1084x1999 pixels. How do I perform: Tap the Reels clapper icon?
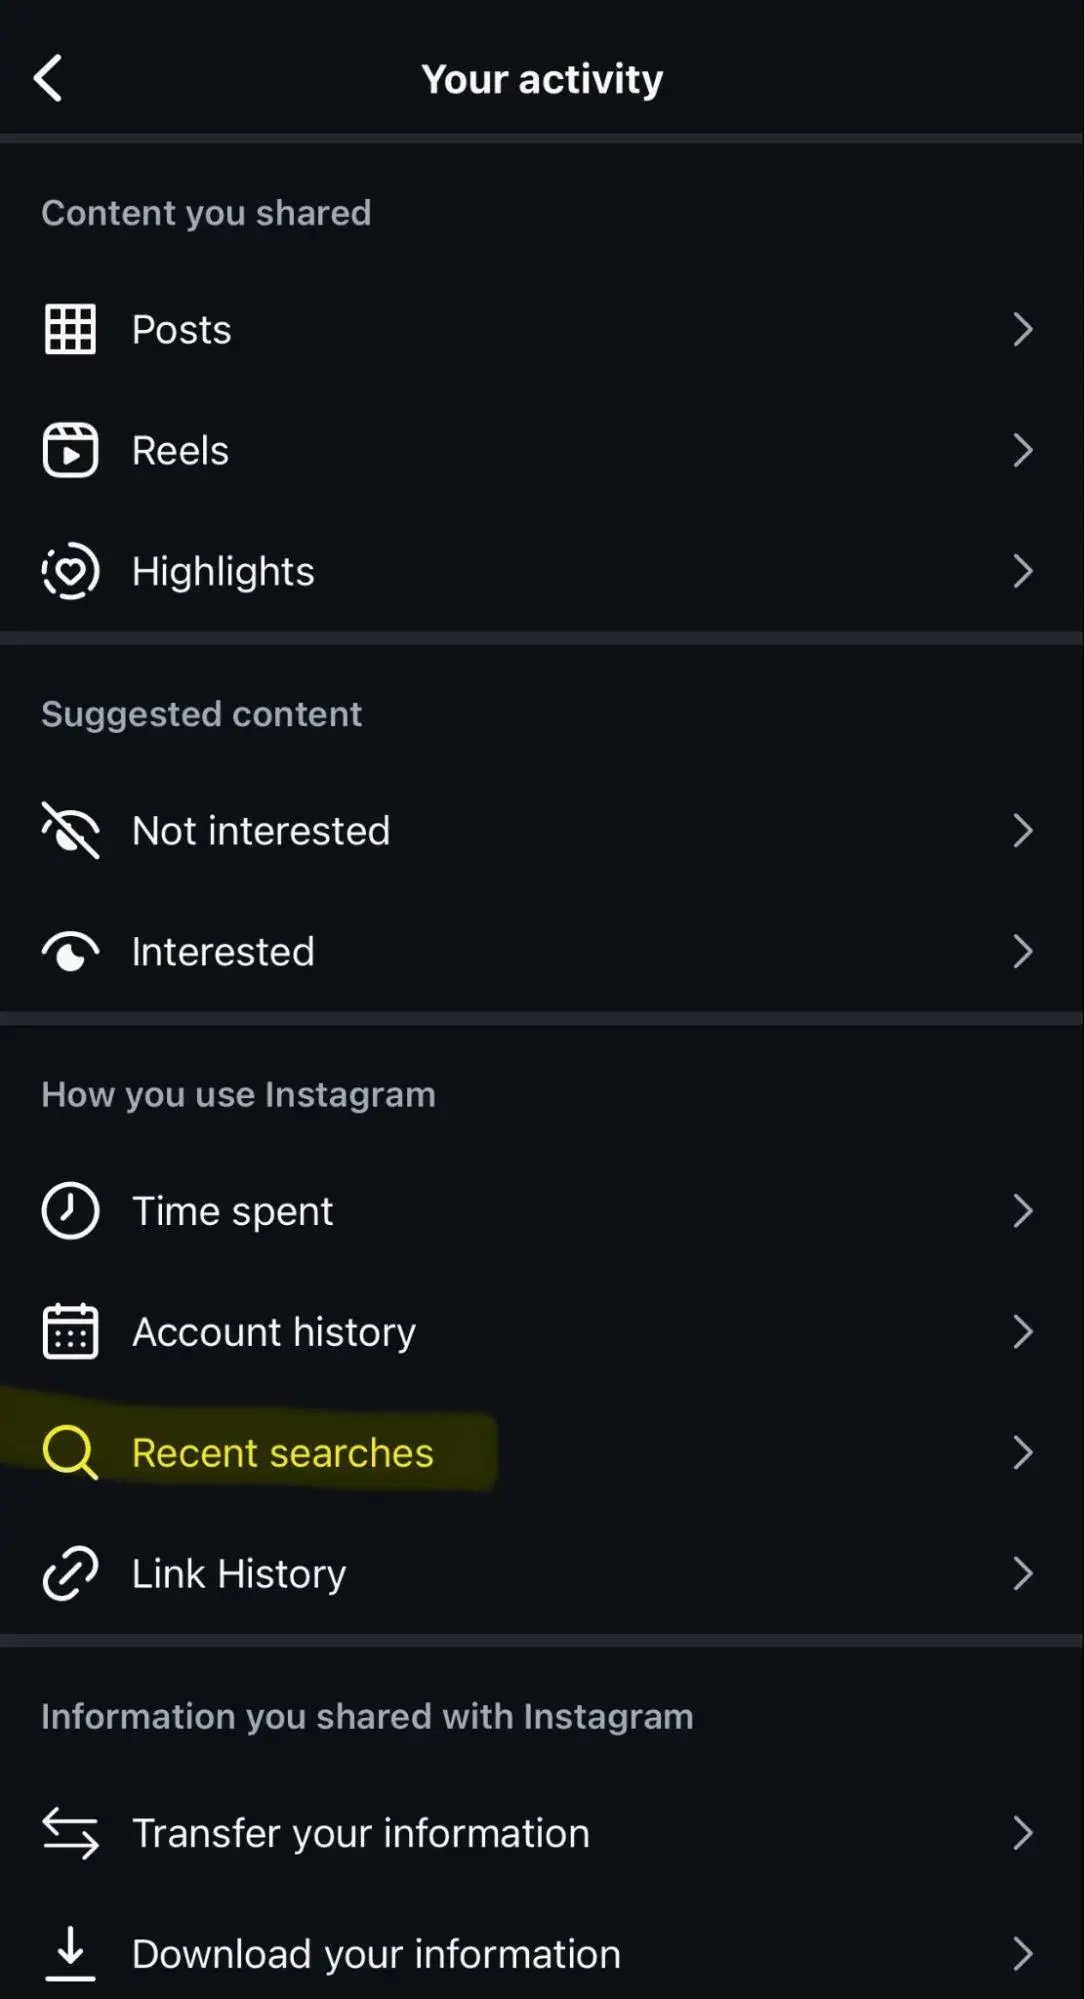pos(70,450)
